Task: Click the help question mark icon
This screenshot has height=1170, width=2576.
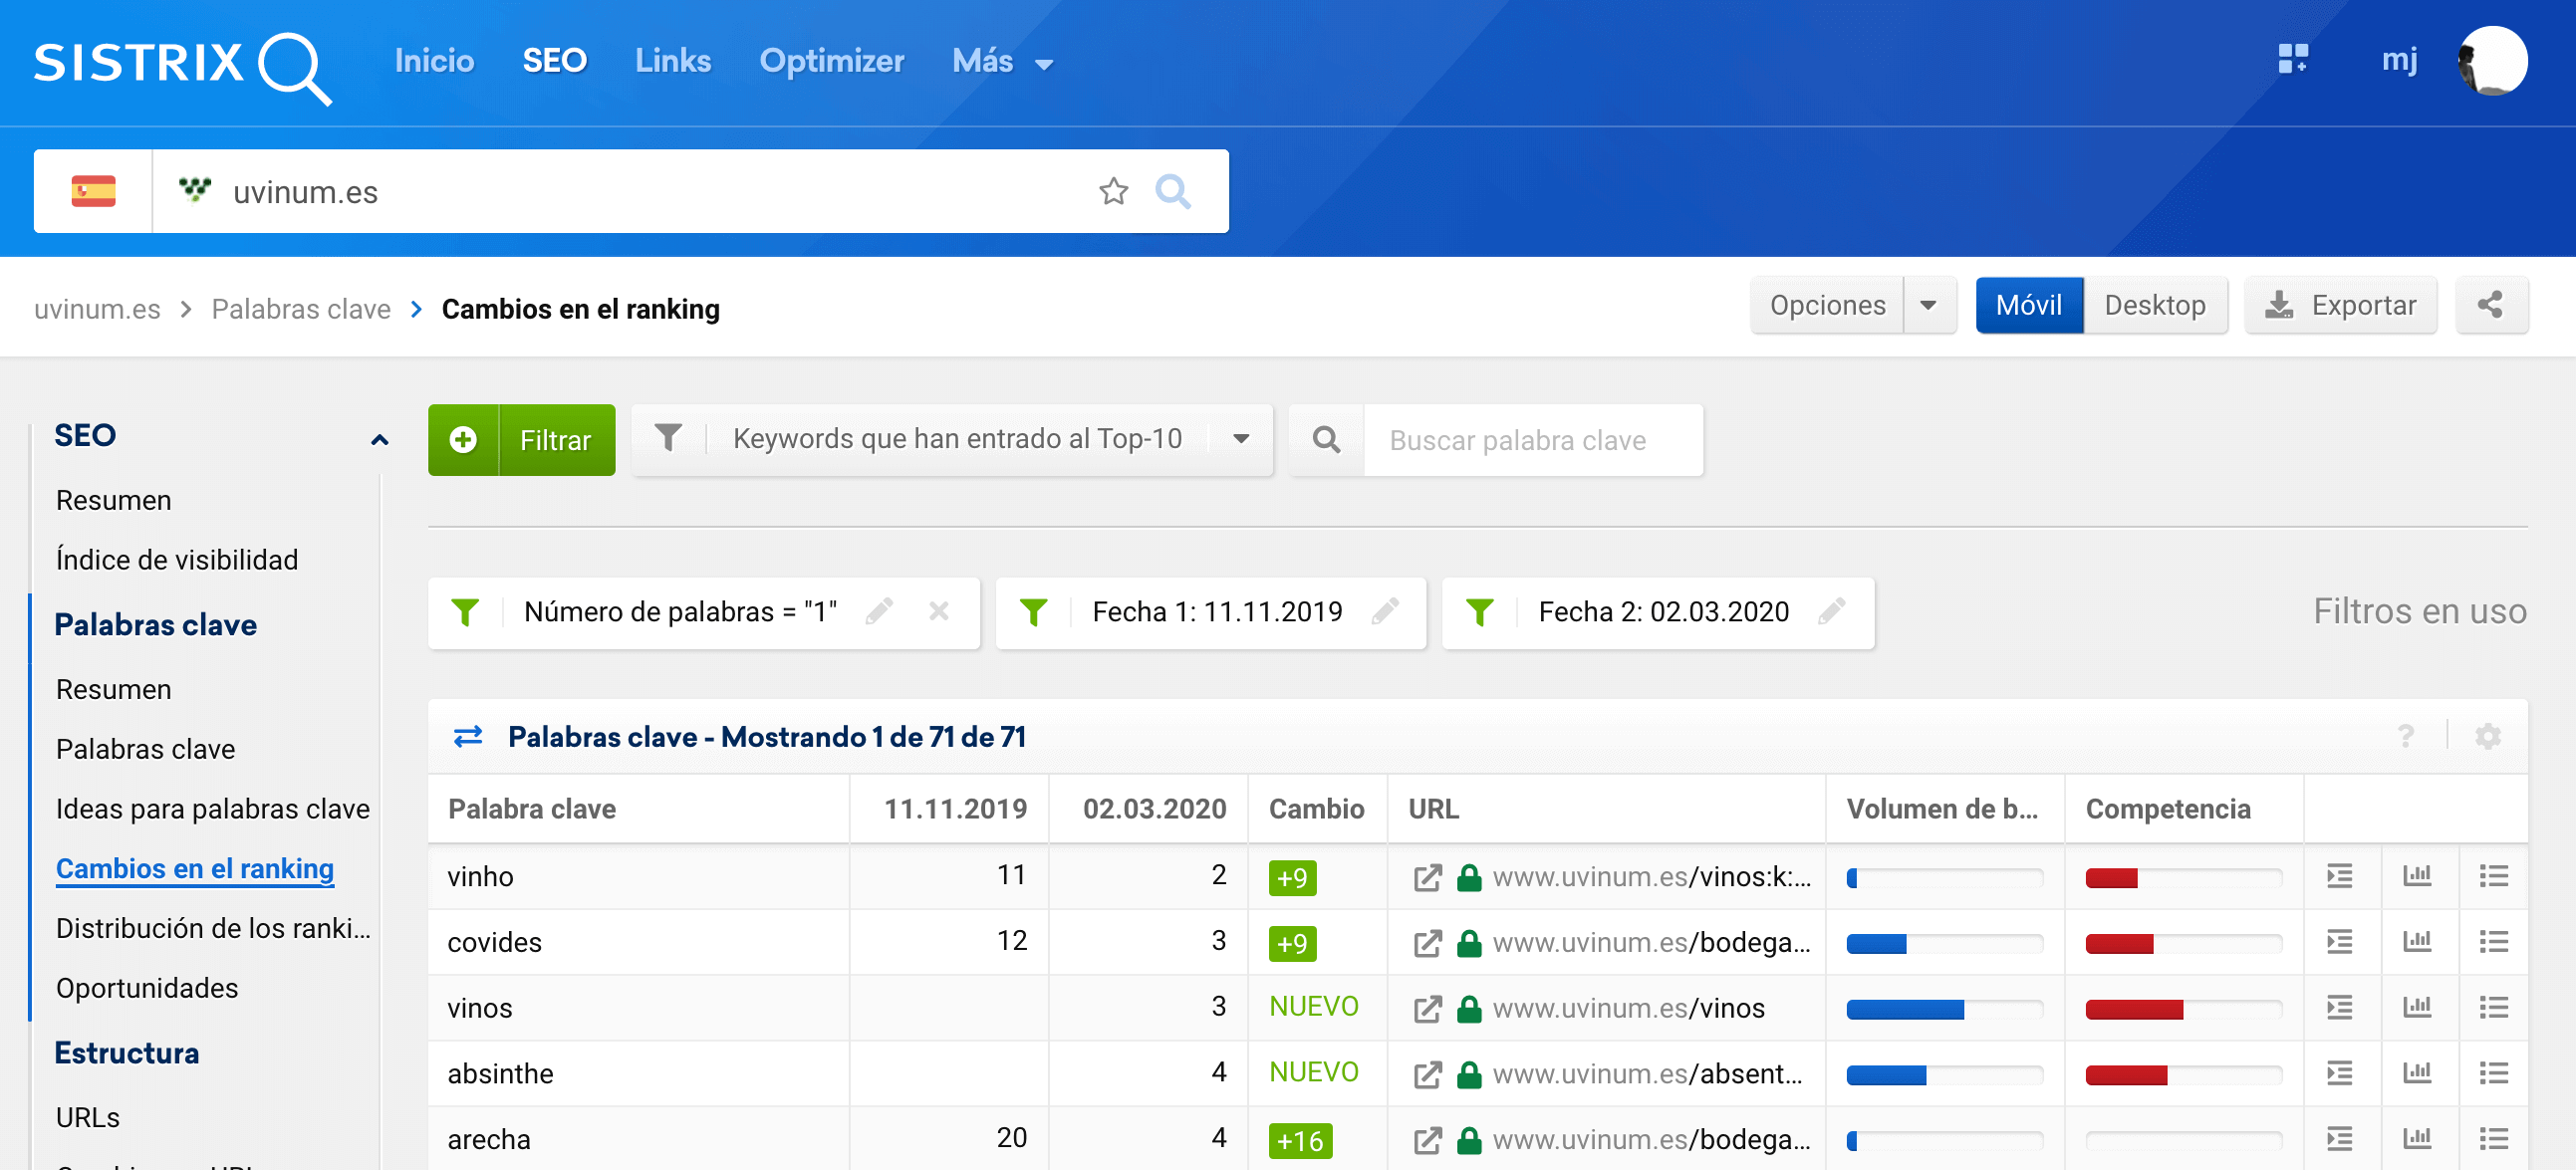Action: point(2406,737)
